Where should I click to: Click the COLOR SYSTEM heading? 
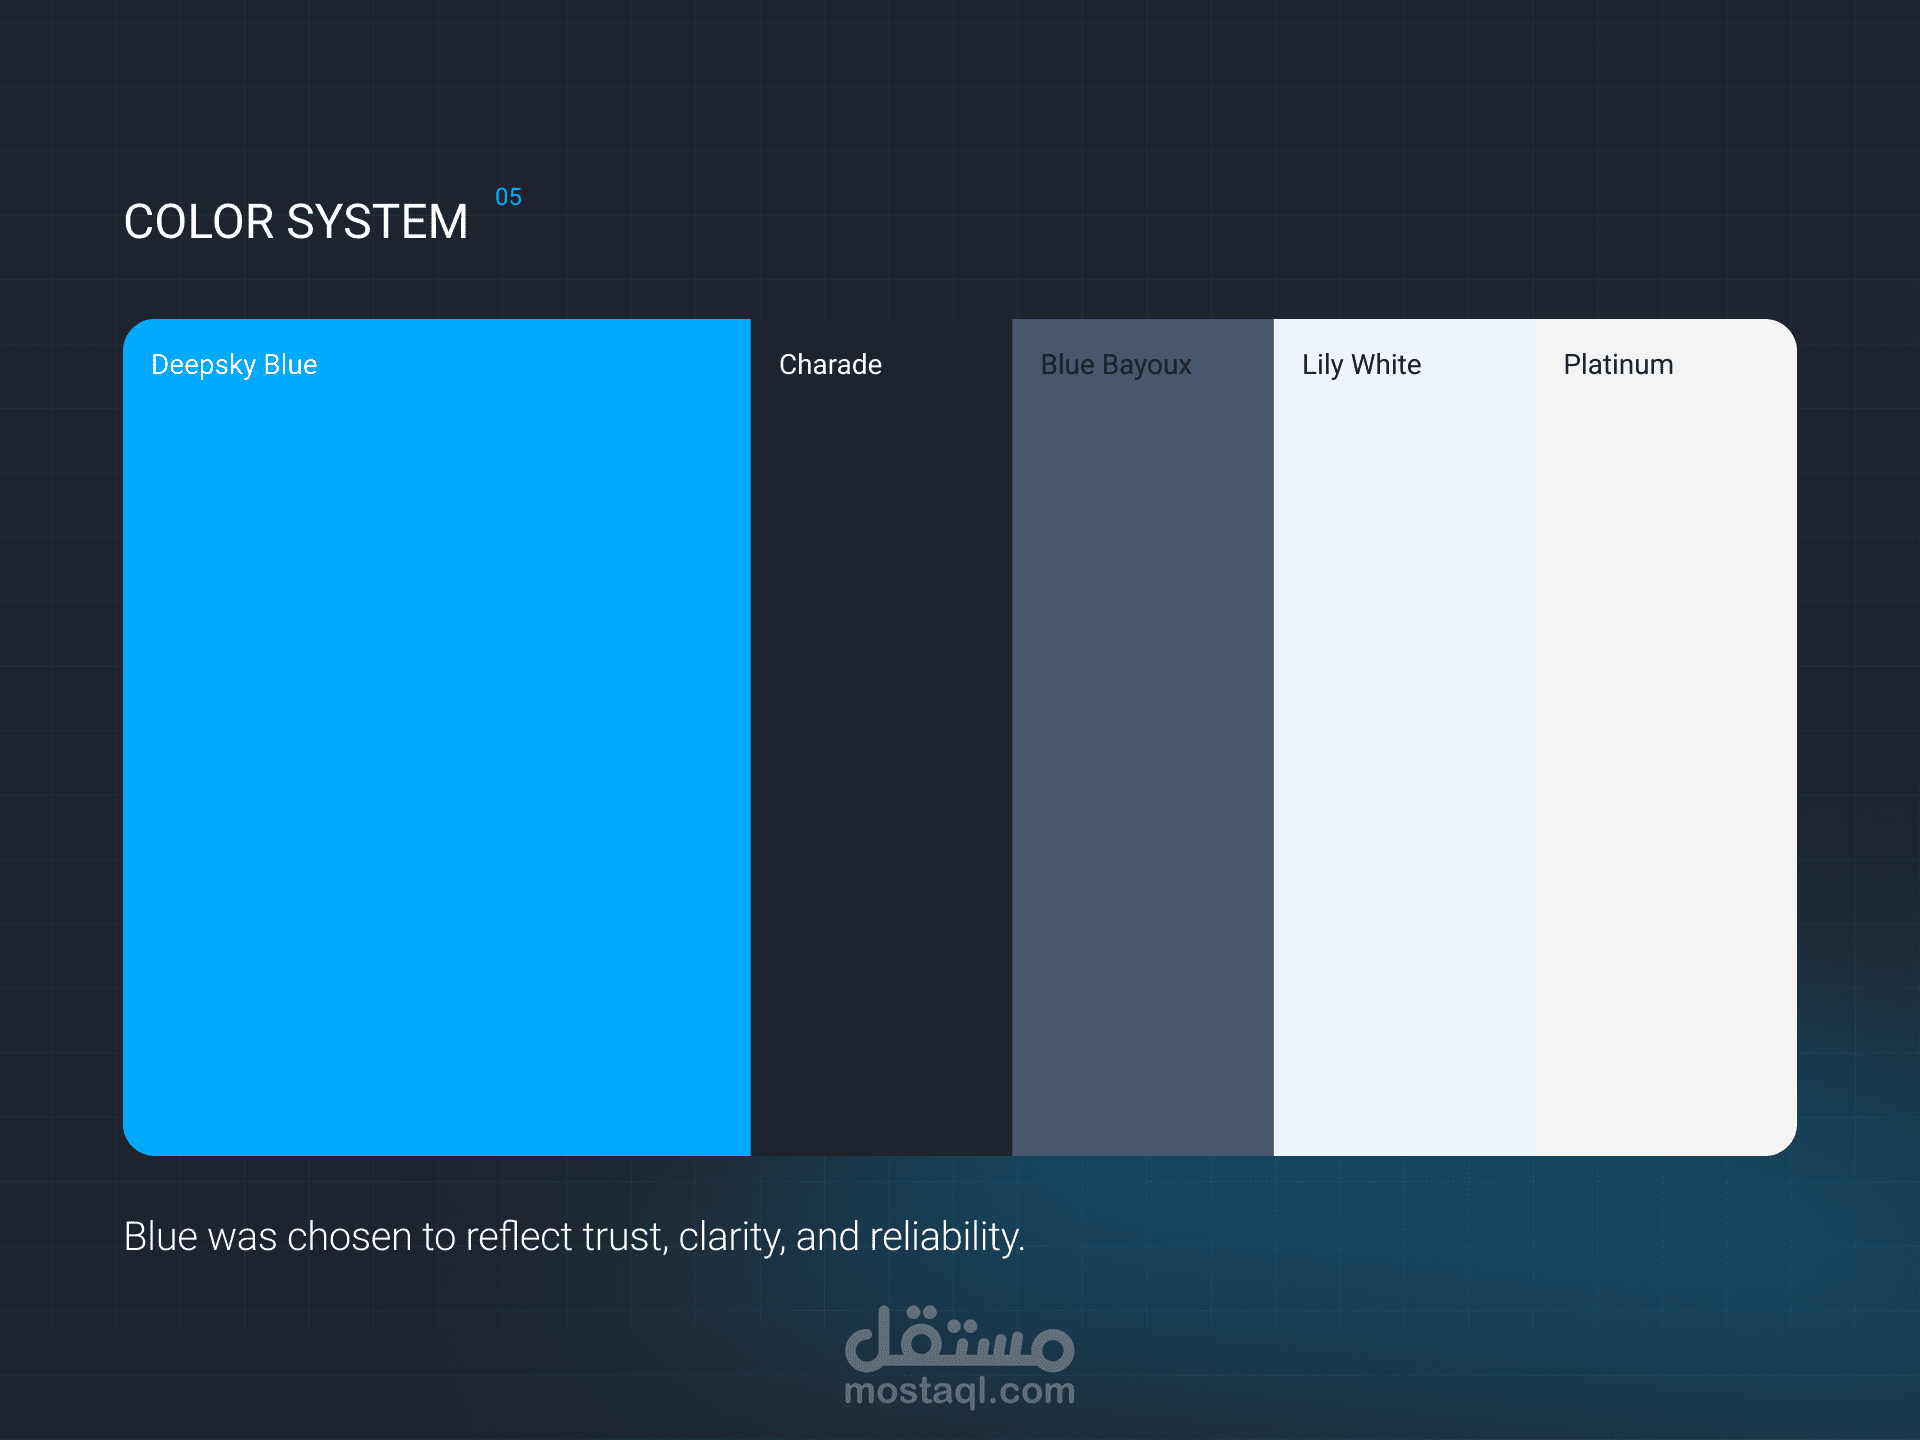click(296, 222)
